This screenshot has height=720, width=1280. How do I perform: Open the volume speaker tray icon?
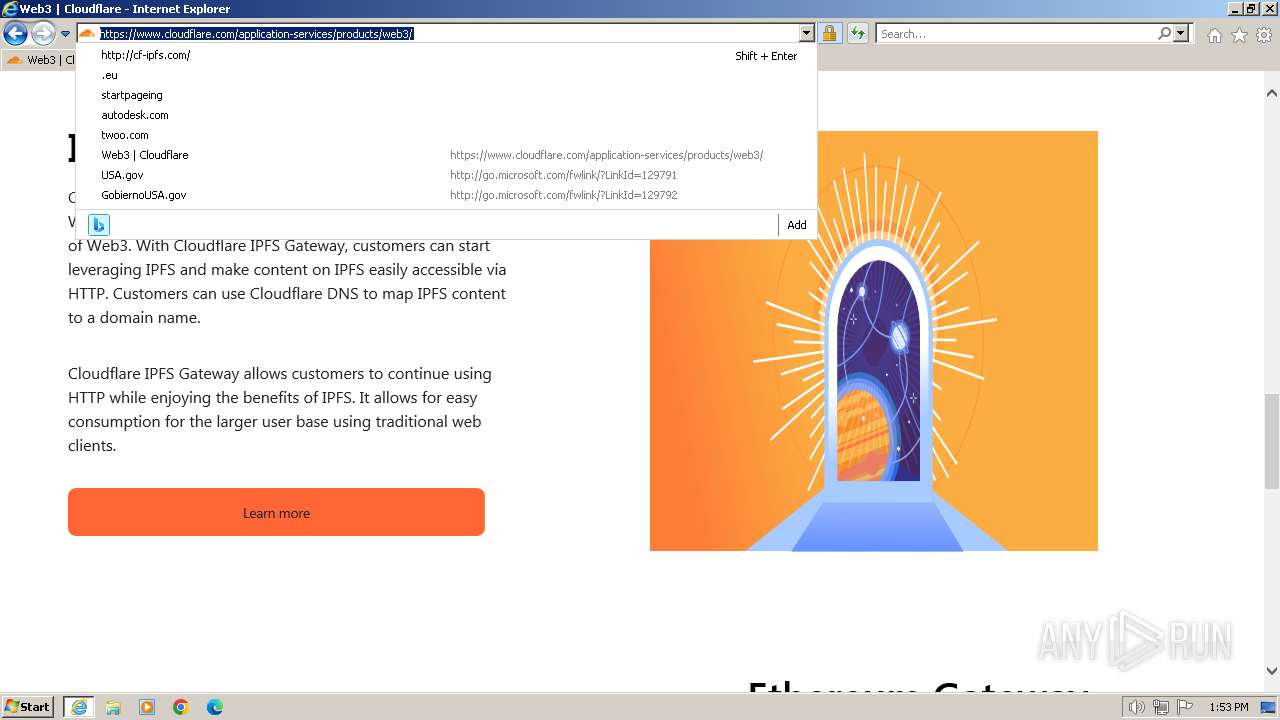coord(1137,707)
